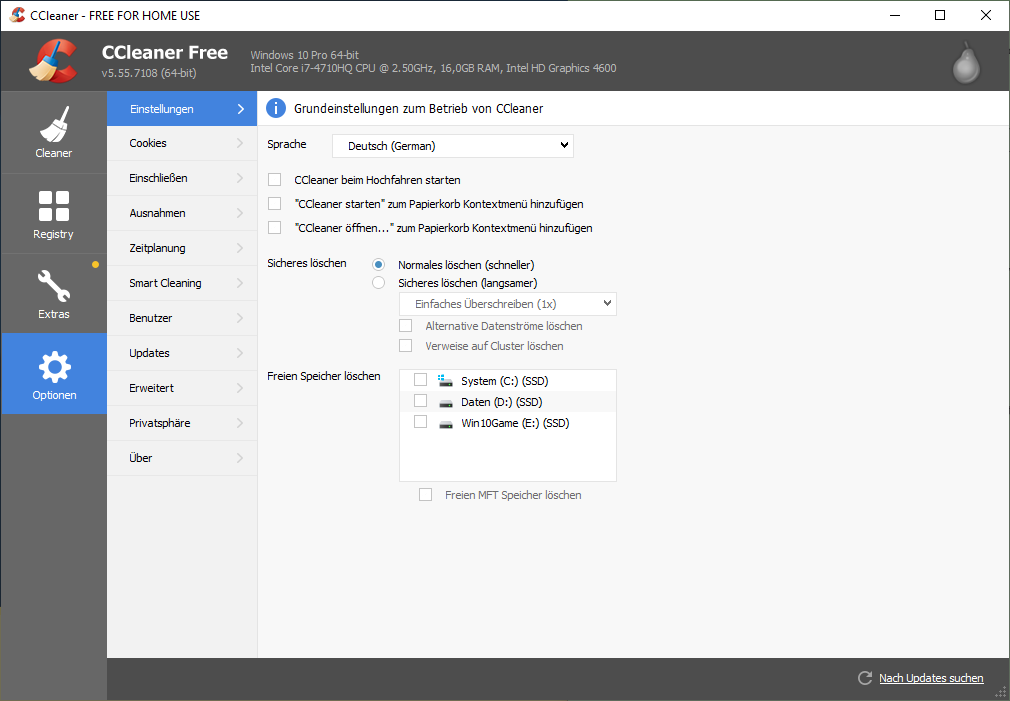Click the CCleaner logo in the header

[x=52, y=61]
